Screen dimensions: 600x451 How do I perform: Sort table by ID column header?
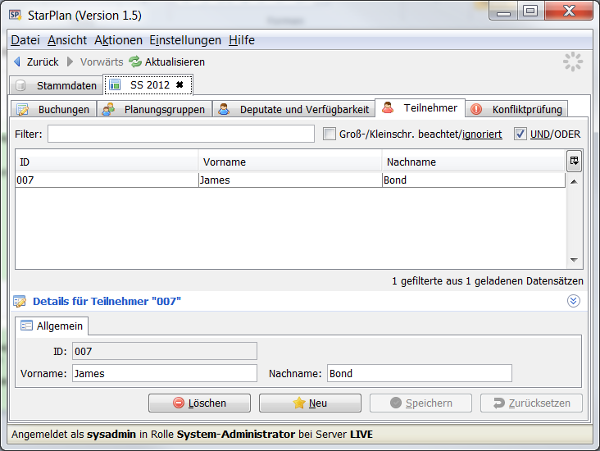(x=107, y=162)
